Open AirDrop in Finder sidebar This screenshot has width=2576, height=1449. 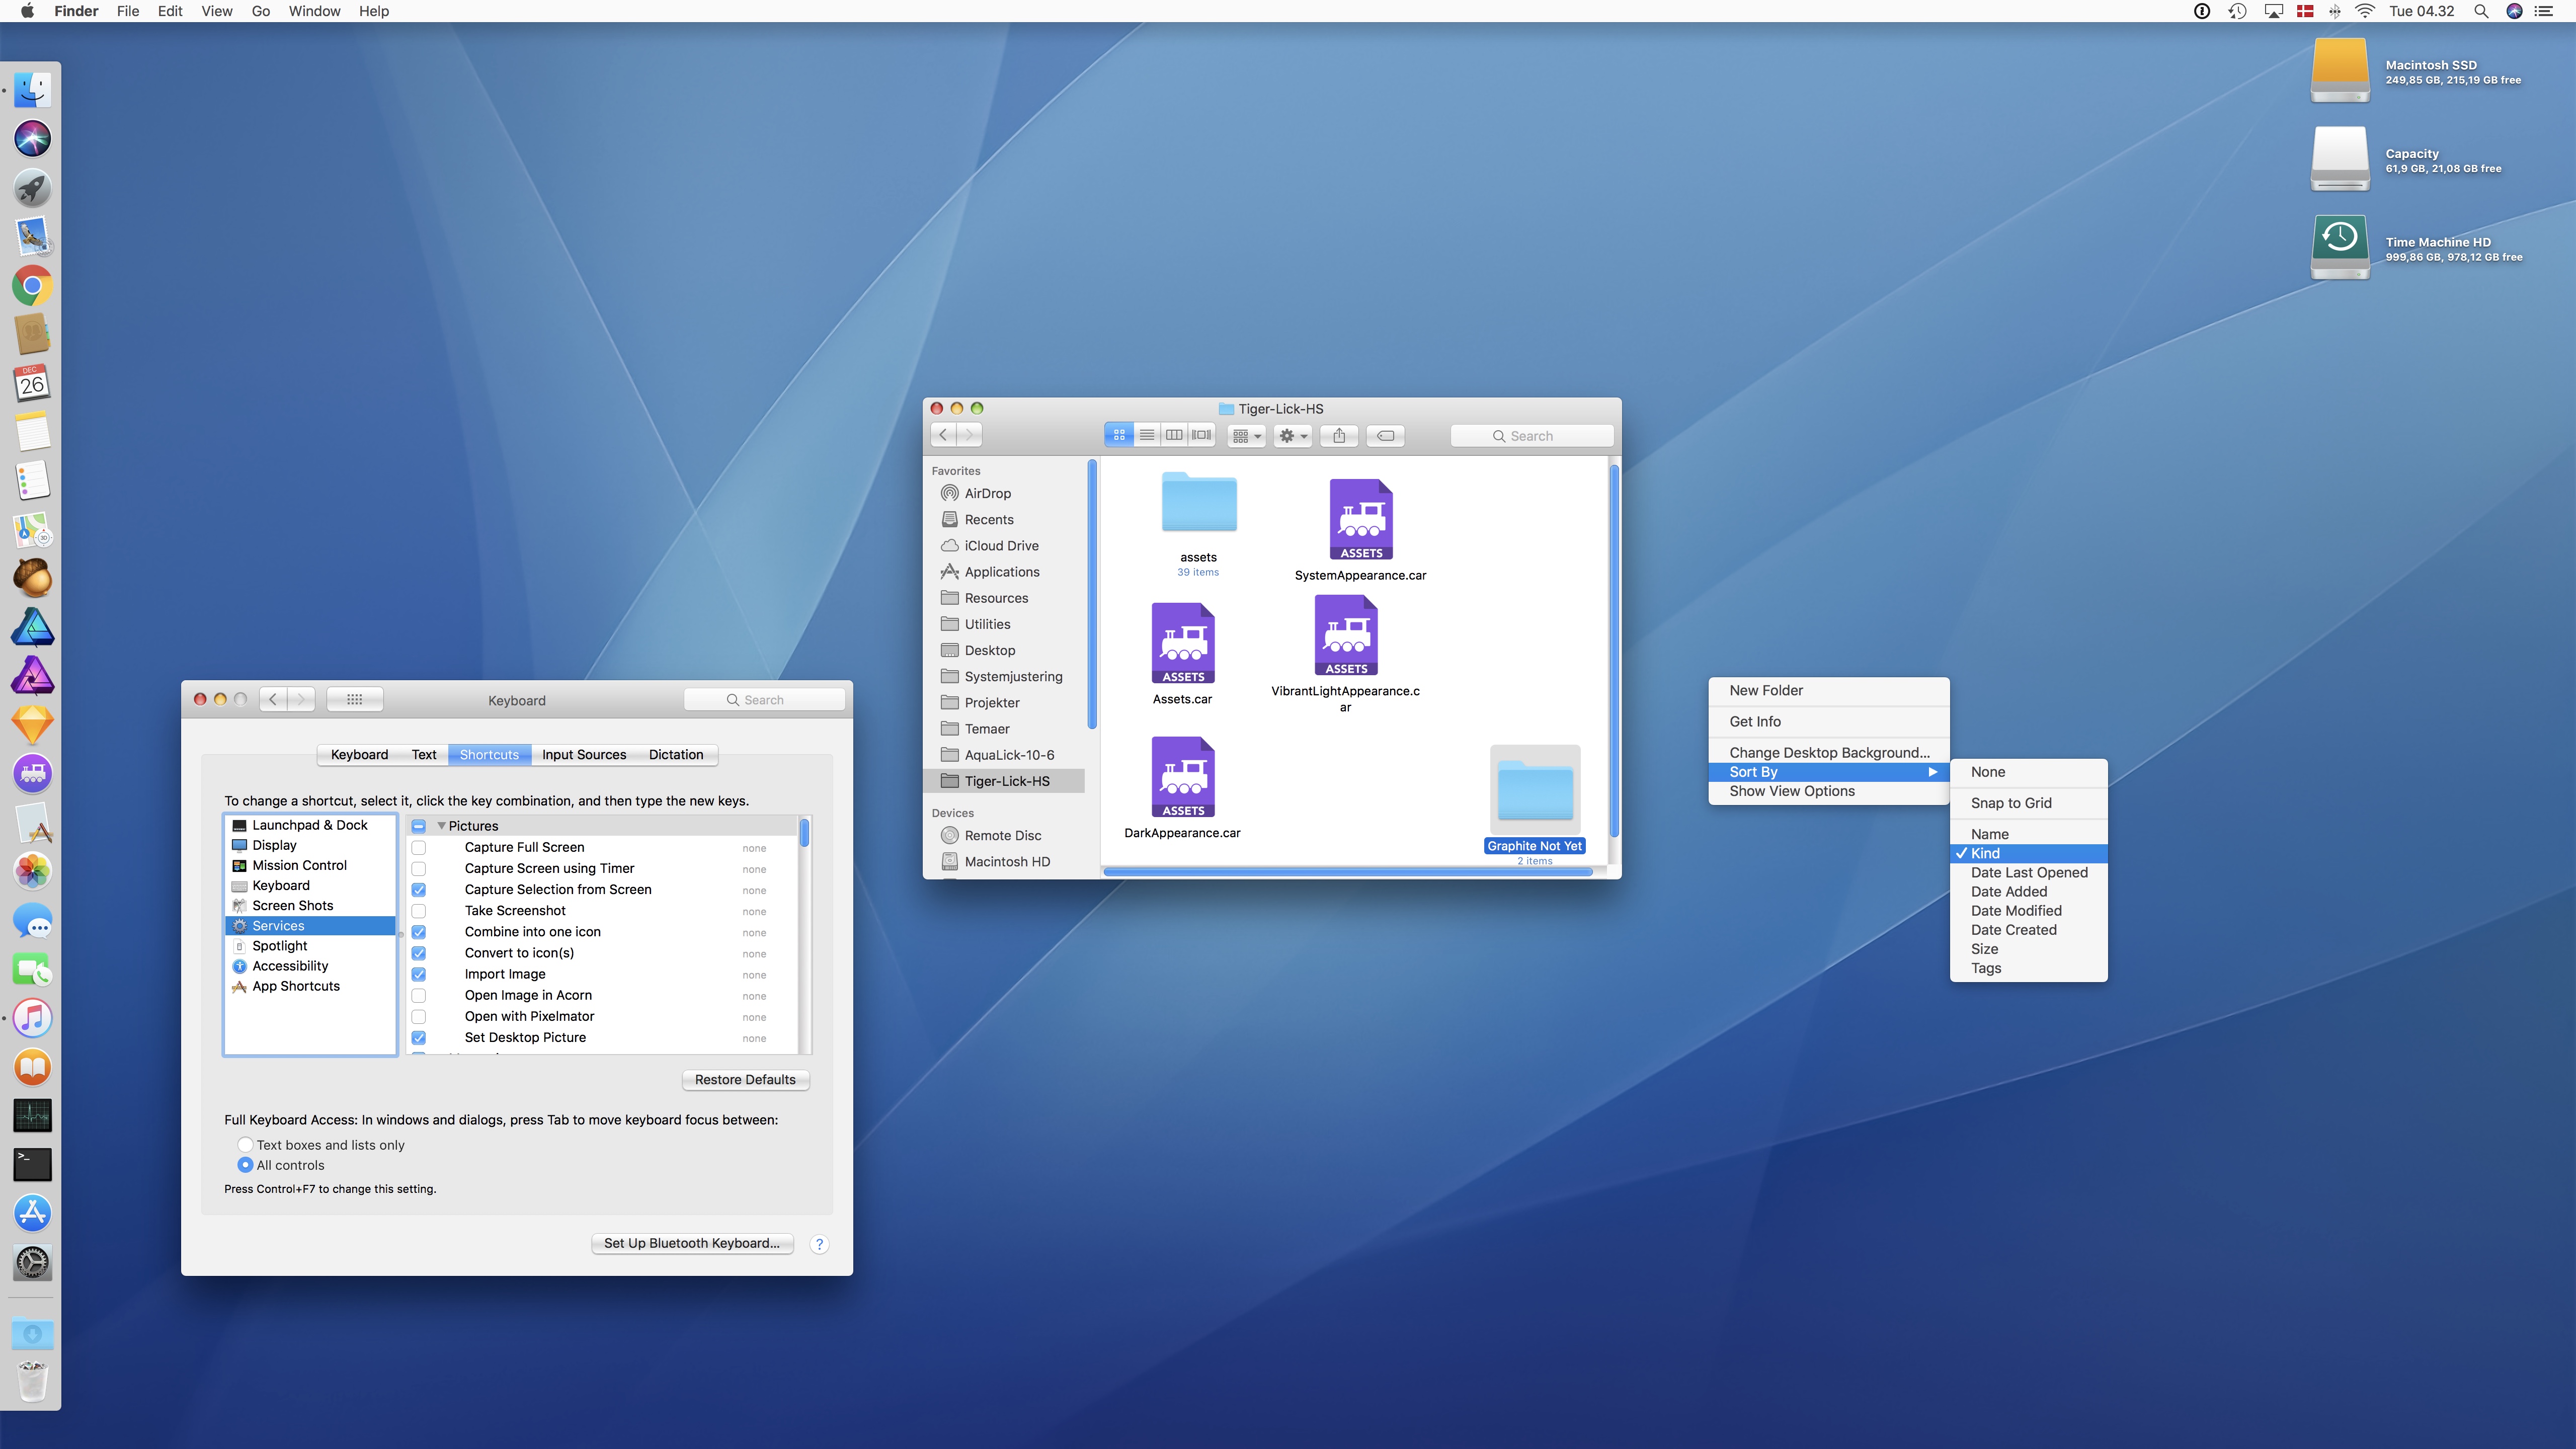1004,493
